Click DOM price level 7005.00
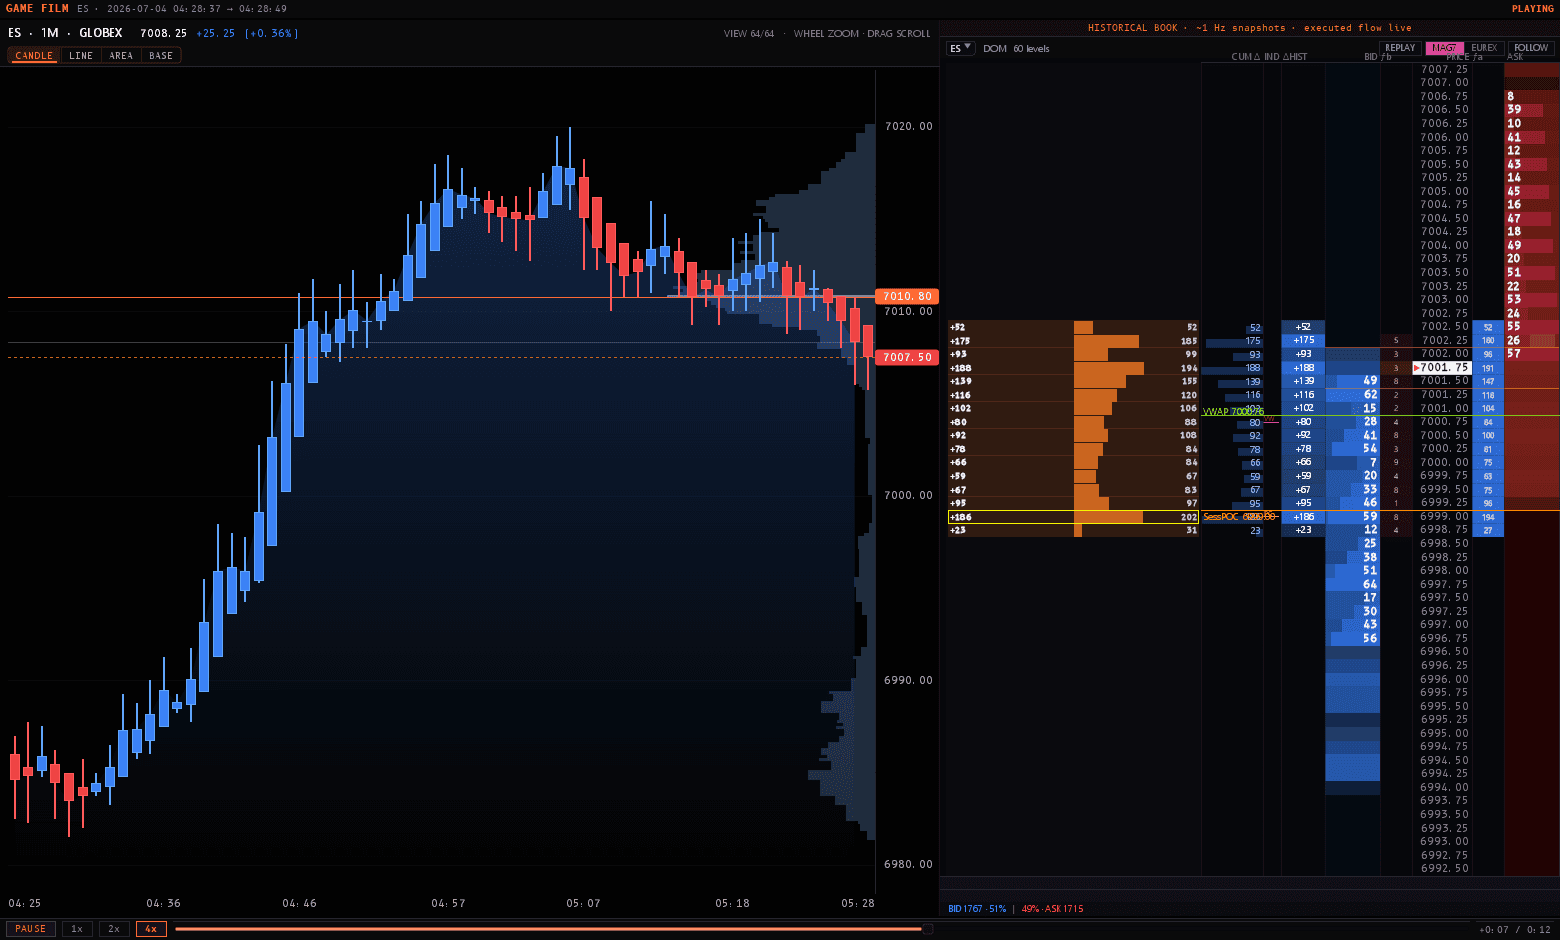Viewport: 1560px width, 940px height. pyautogui.click(x=1444, y=191)
